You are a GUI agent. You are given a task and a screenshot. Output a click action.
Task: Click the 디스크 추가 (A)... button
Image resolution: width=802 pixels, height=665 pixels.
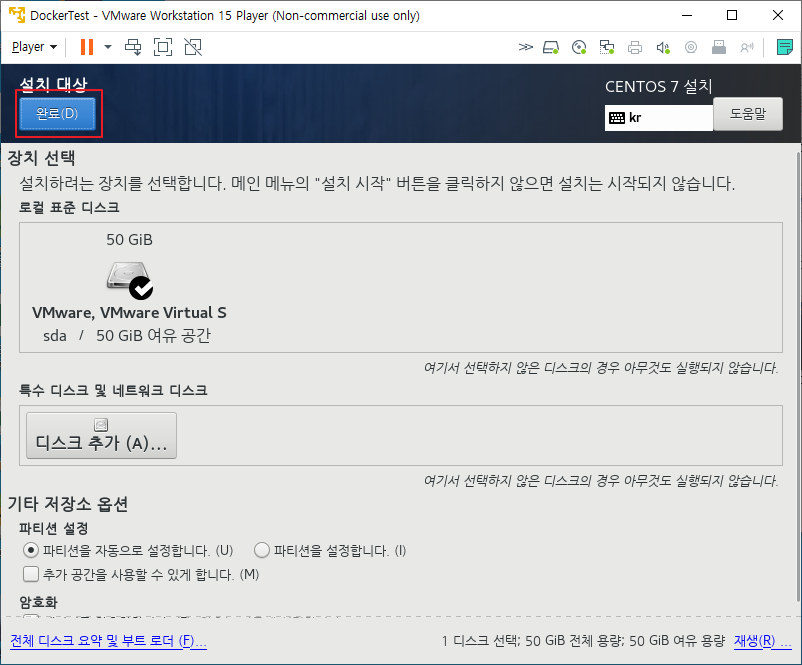[101, 435]
